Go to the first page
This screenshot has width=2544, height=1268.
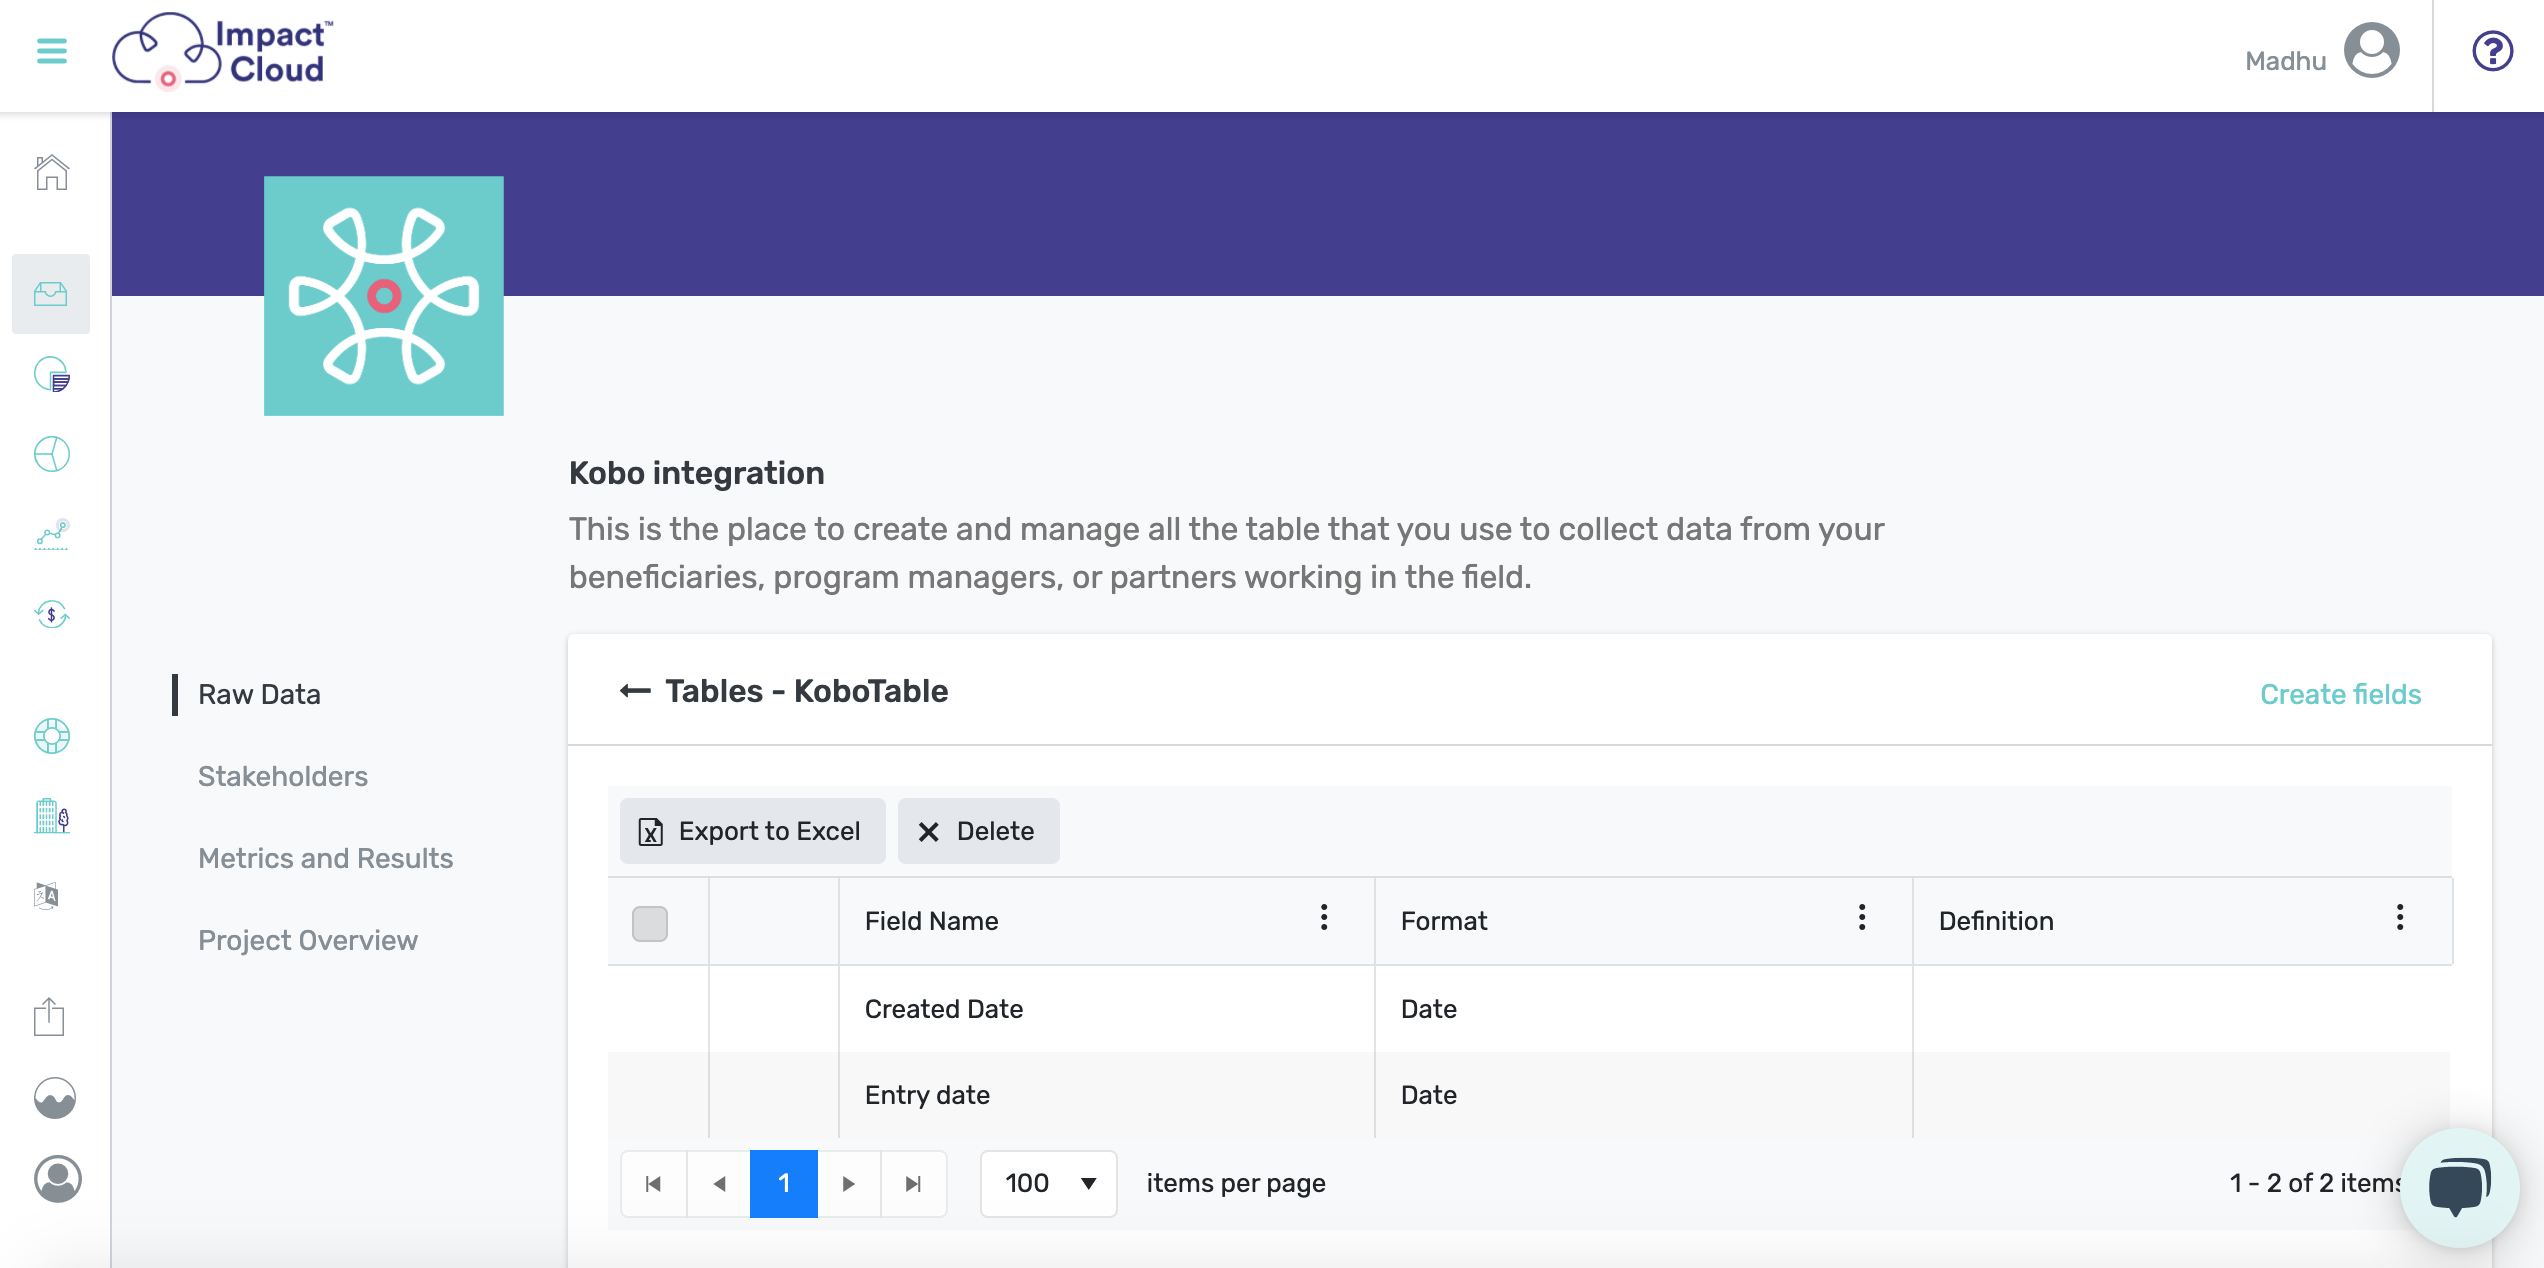coord(654,1184)
